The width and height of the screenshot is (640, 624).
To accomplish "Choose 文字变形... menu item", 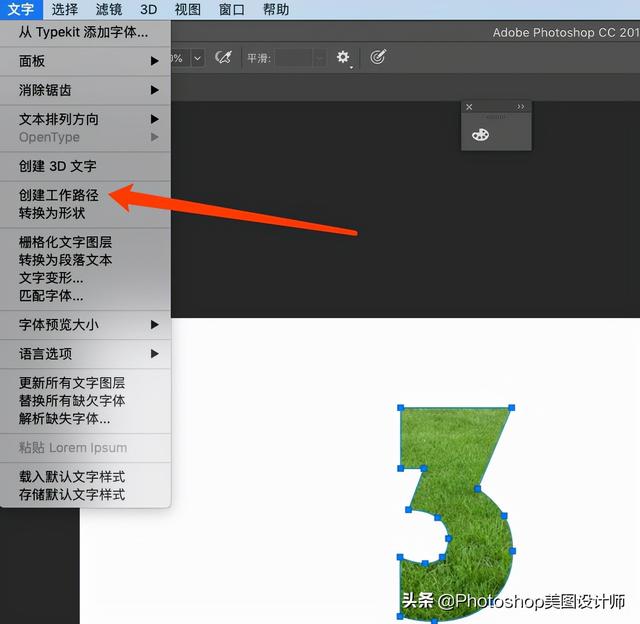I will (x=85, y=278).
